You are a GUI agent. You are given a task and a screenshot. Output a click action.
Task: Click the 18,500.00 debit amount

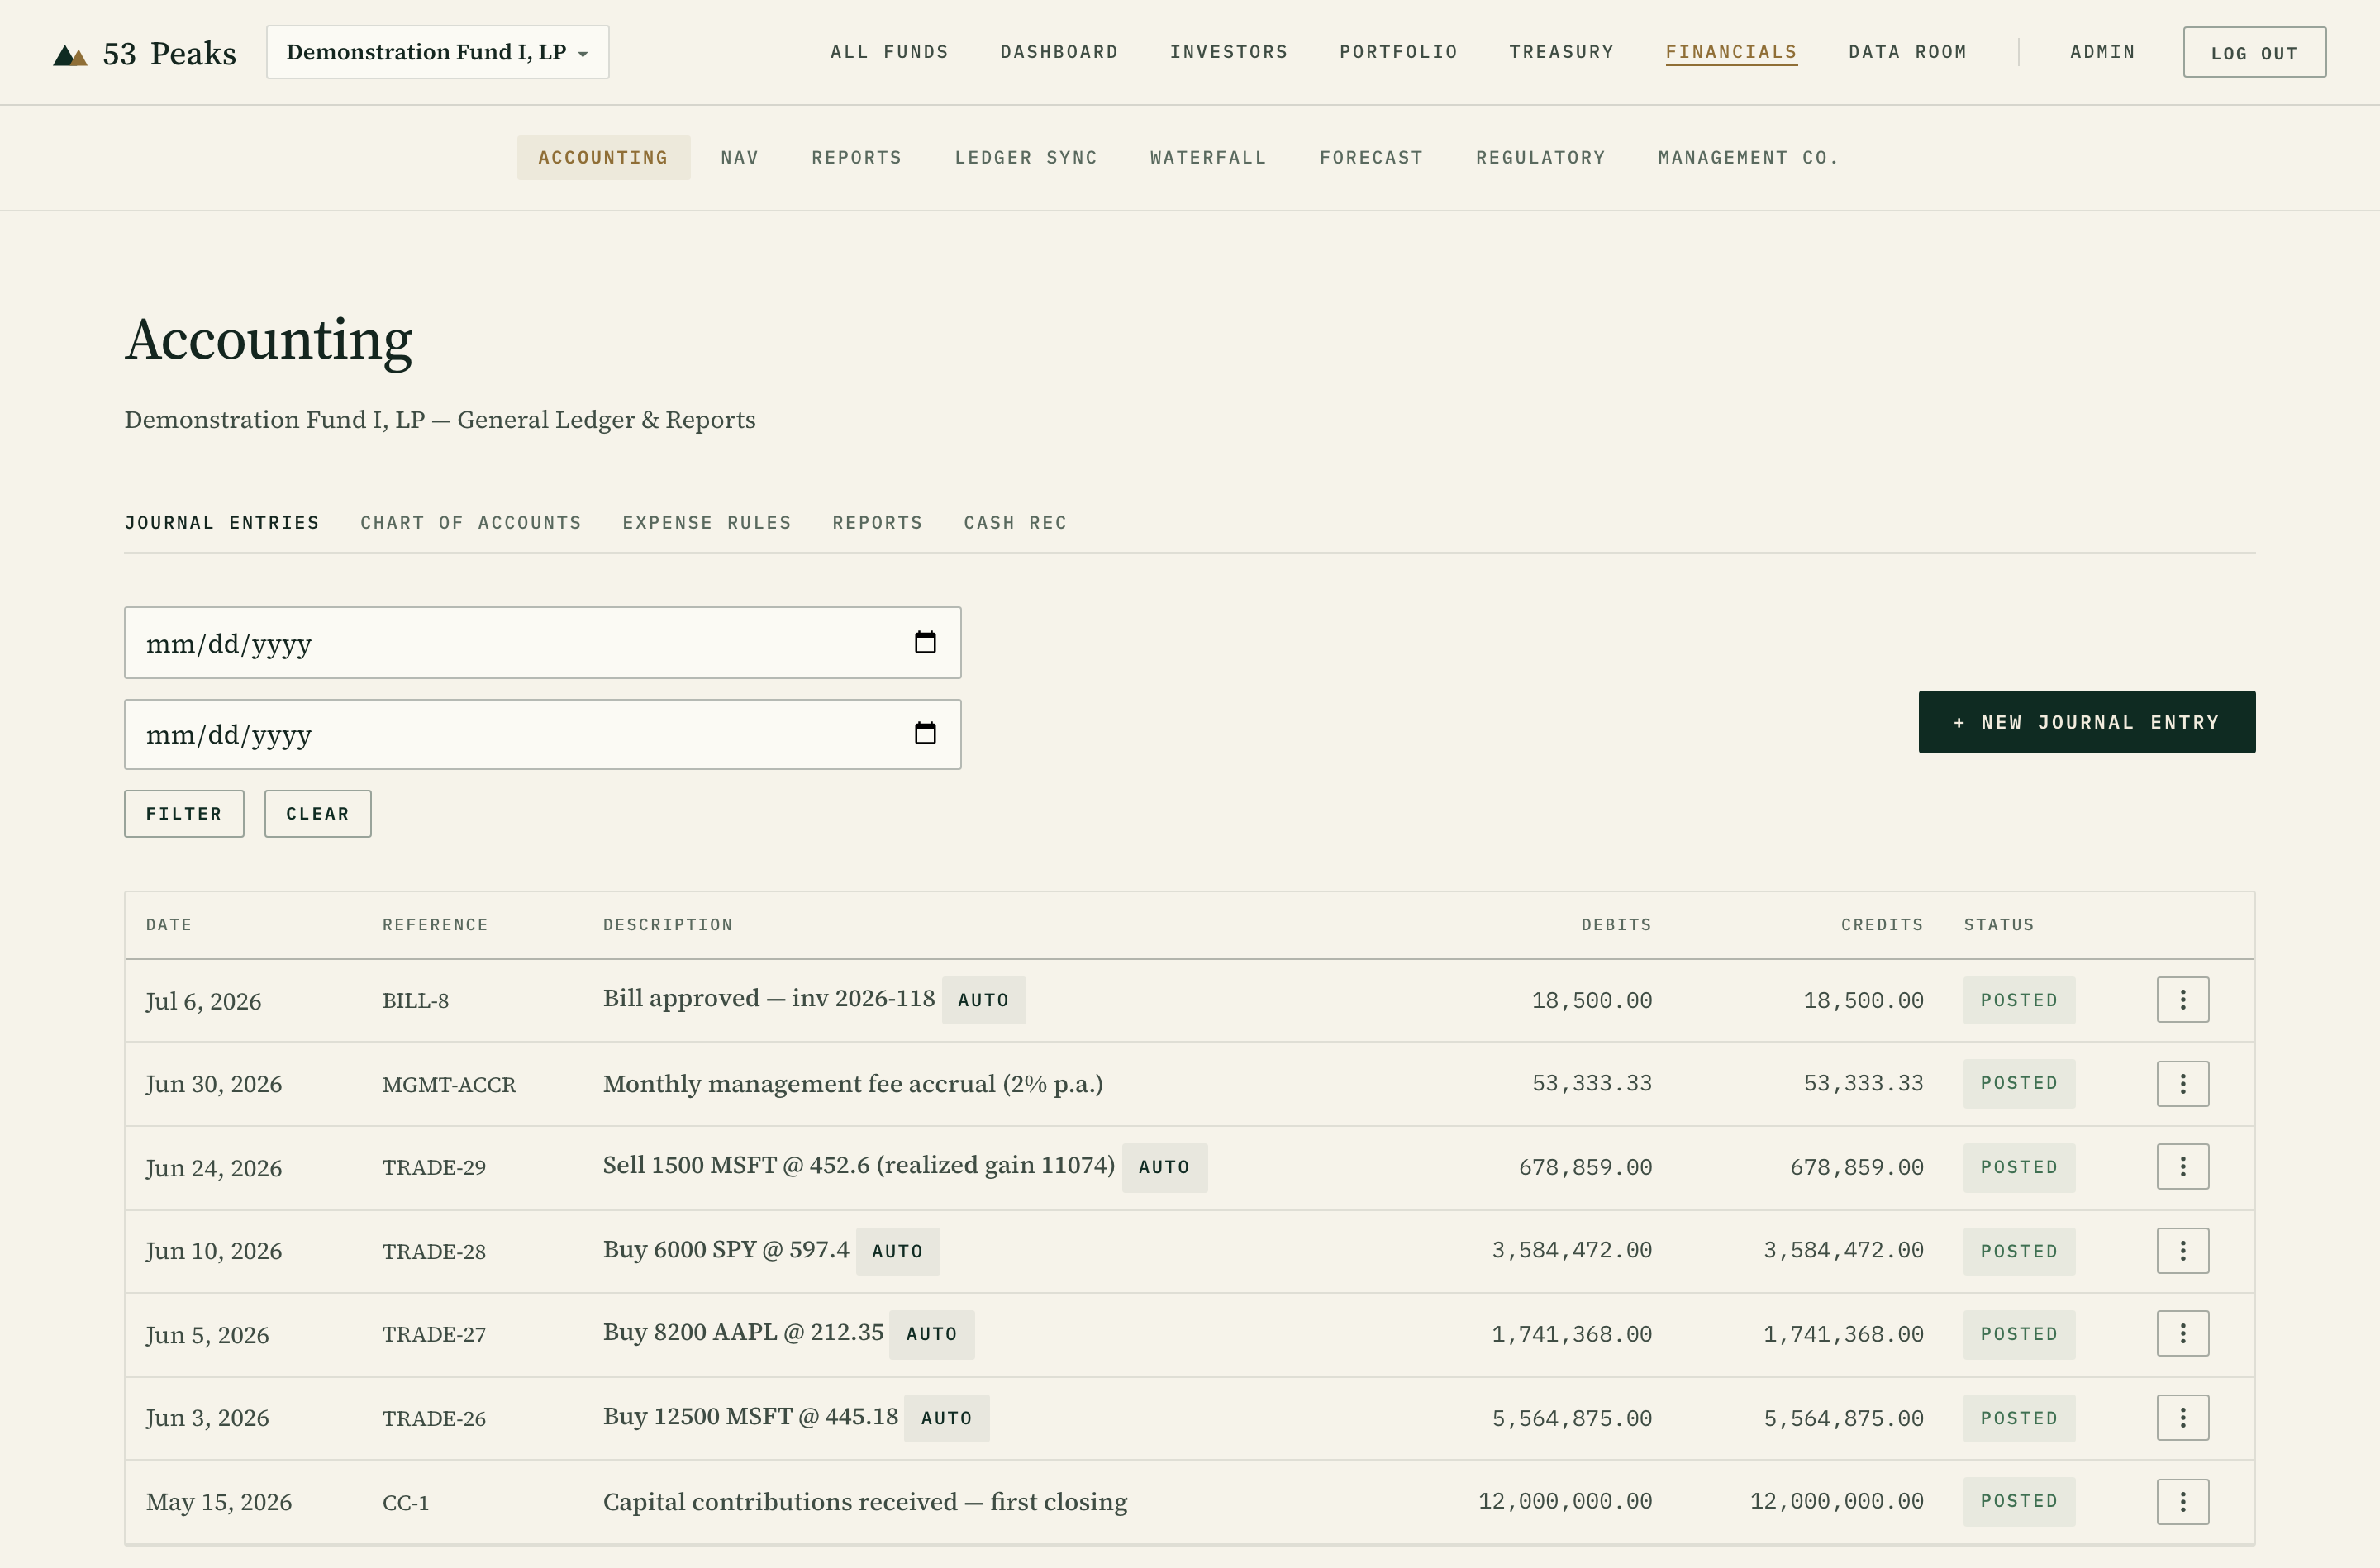(1592, 1000)
